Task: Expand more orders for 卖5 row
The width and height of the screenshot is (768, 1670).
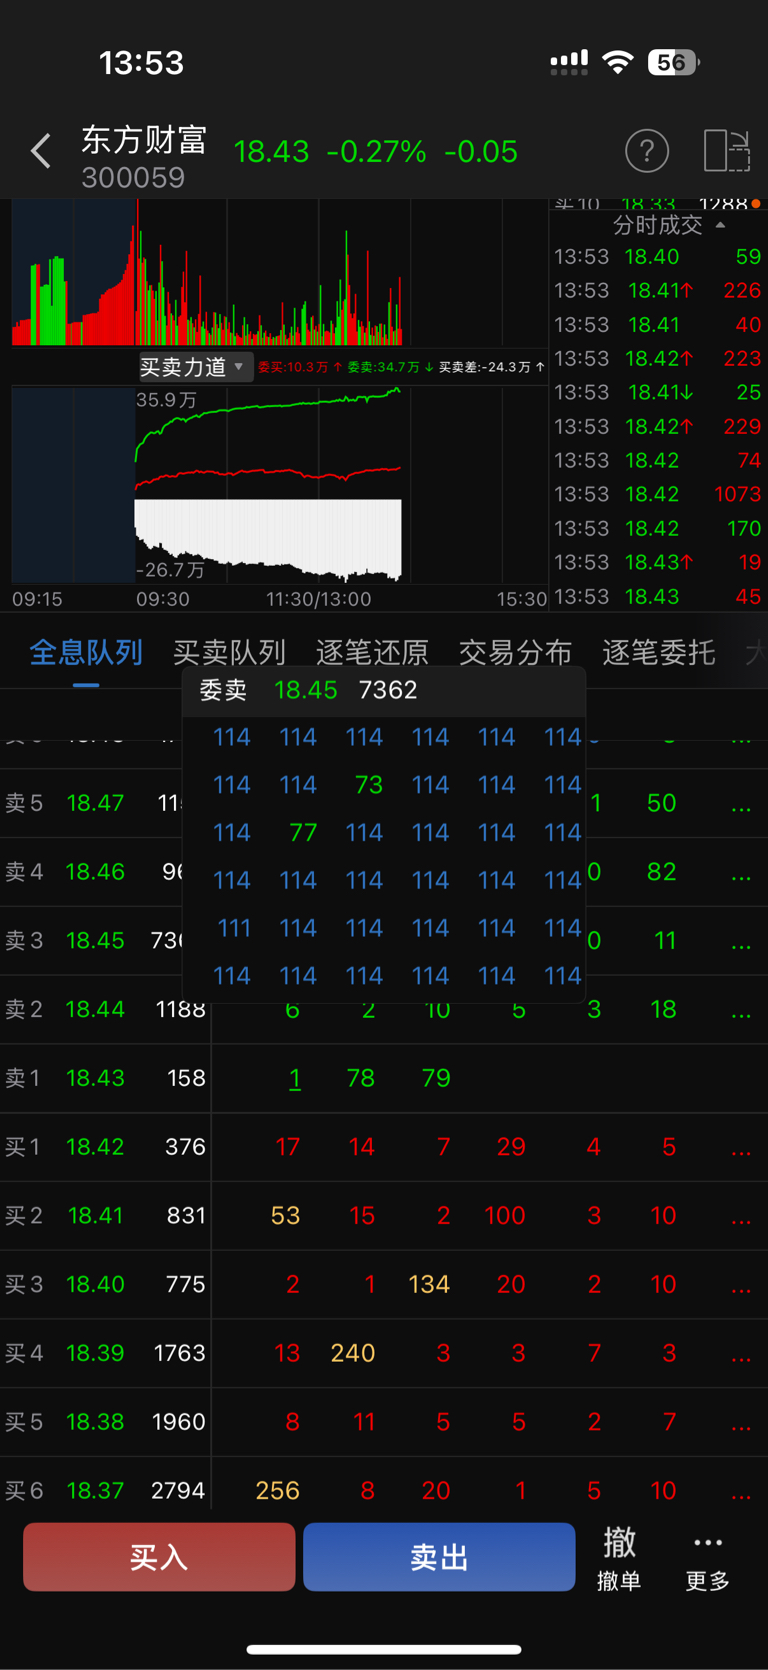Action: pyautogui.click(x=741, y=804)
